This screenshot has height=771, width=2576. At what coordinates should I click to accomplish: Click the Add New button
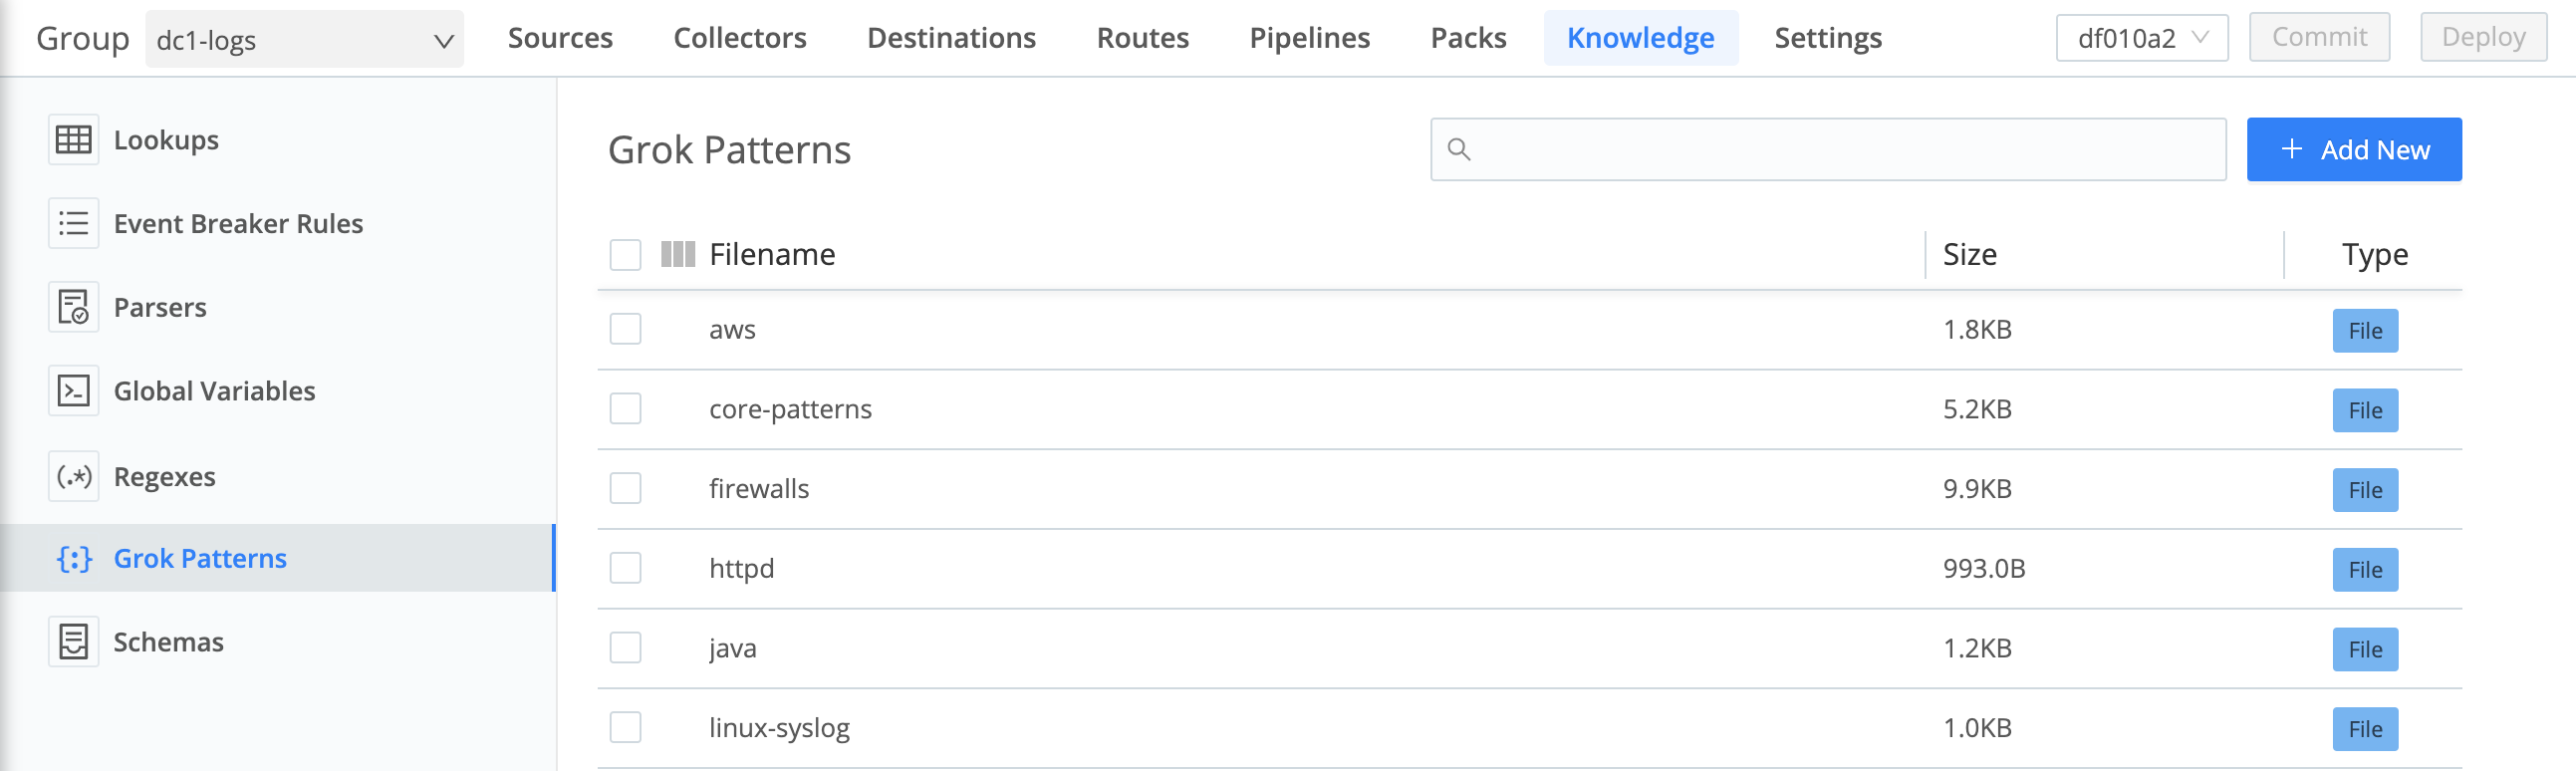coord(2354,149)
